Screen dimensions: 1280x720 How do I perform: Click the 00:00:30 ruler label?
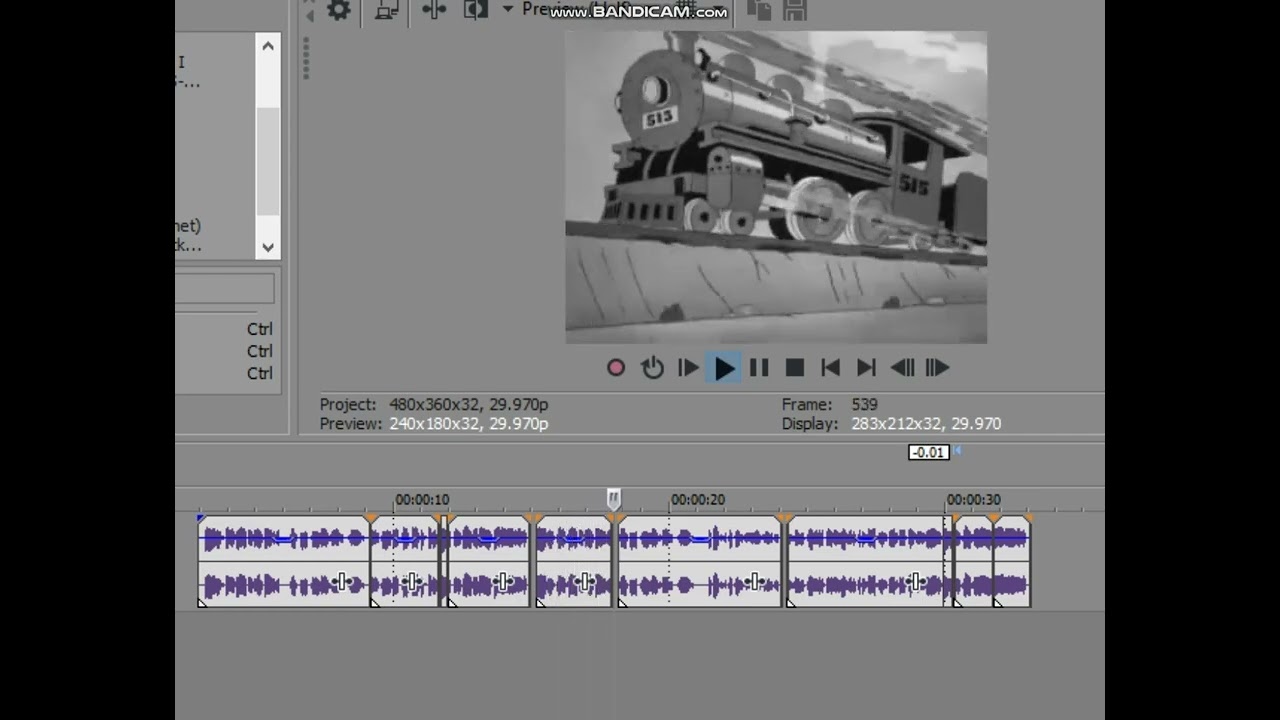[974, 499]
